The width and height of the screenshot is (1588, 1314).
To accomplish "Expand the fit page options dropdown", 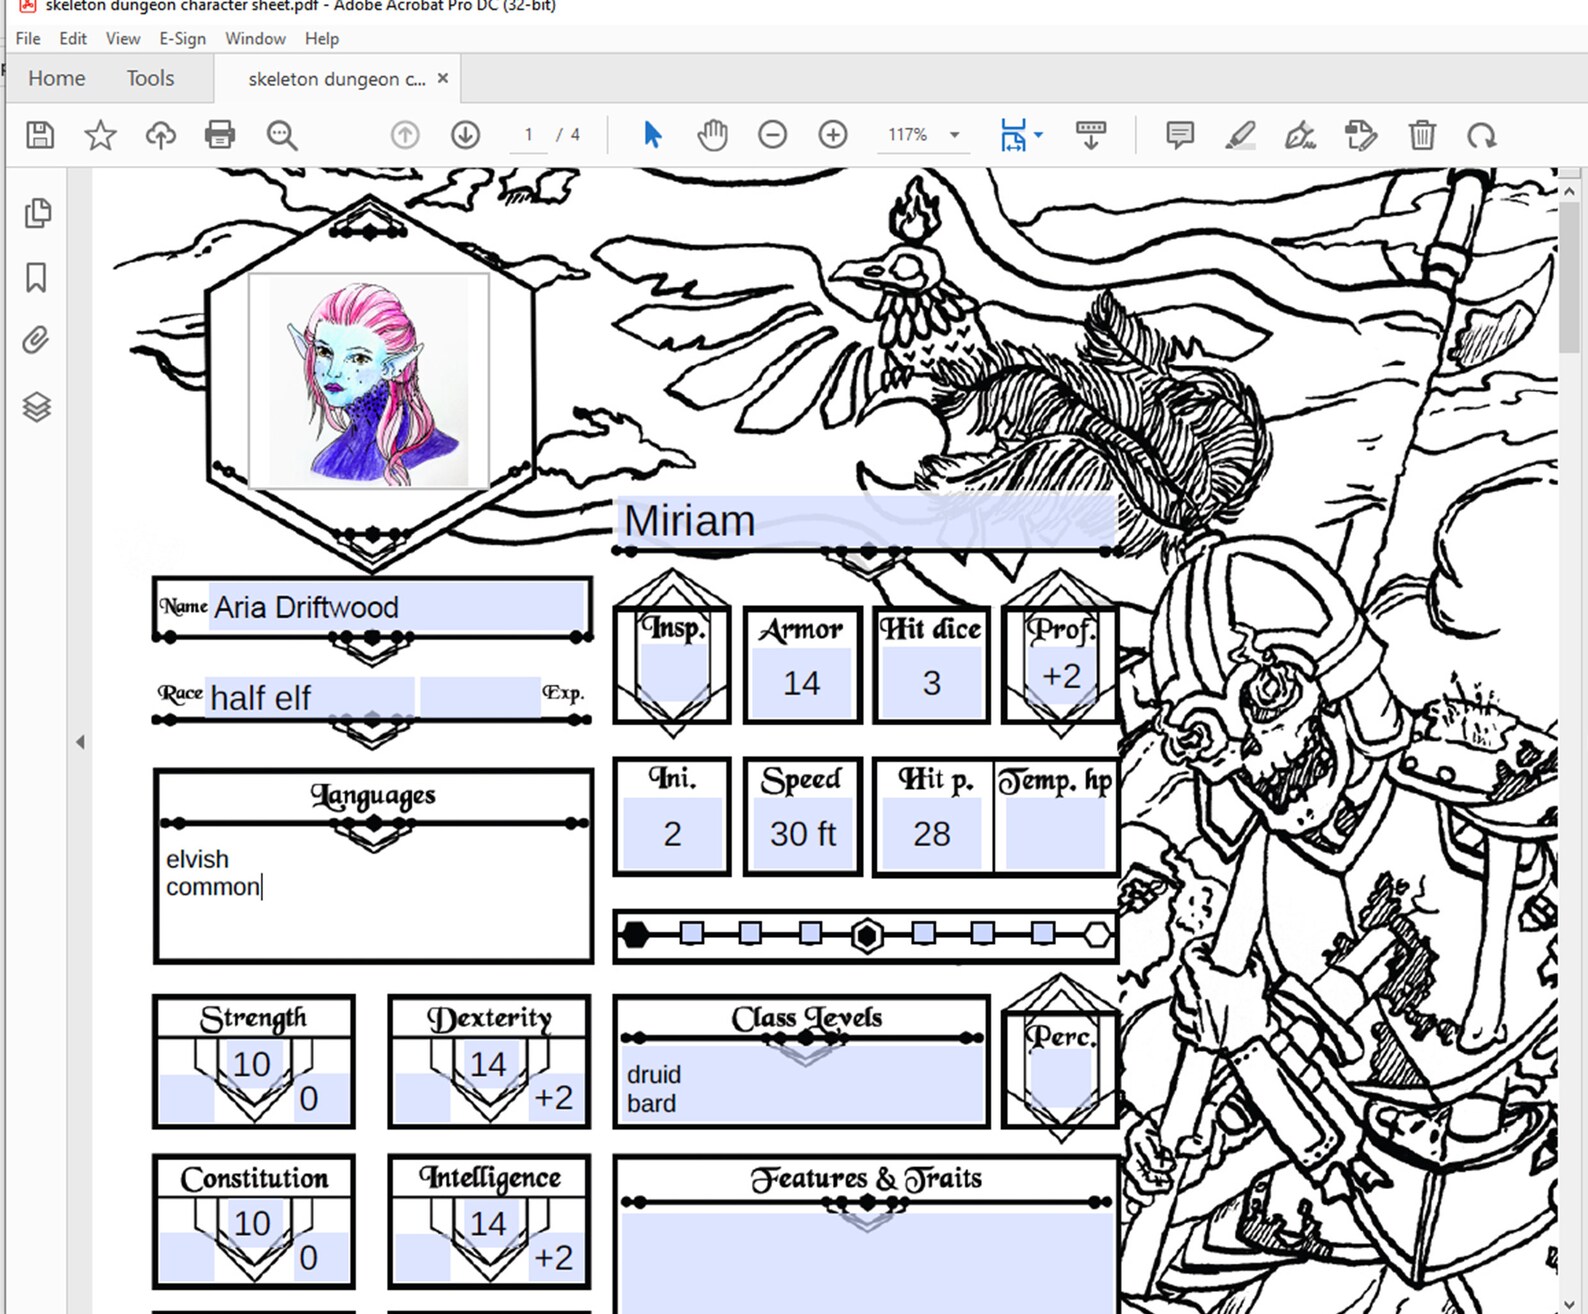I will (x=1038, y=135).
